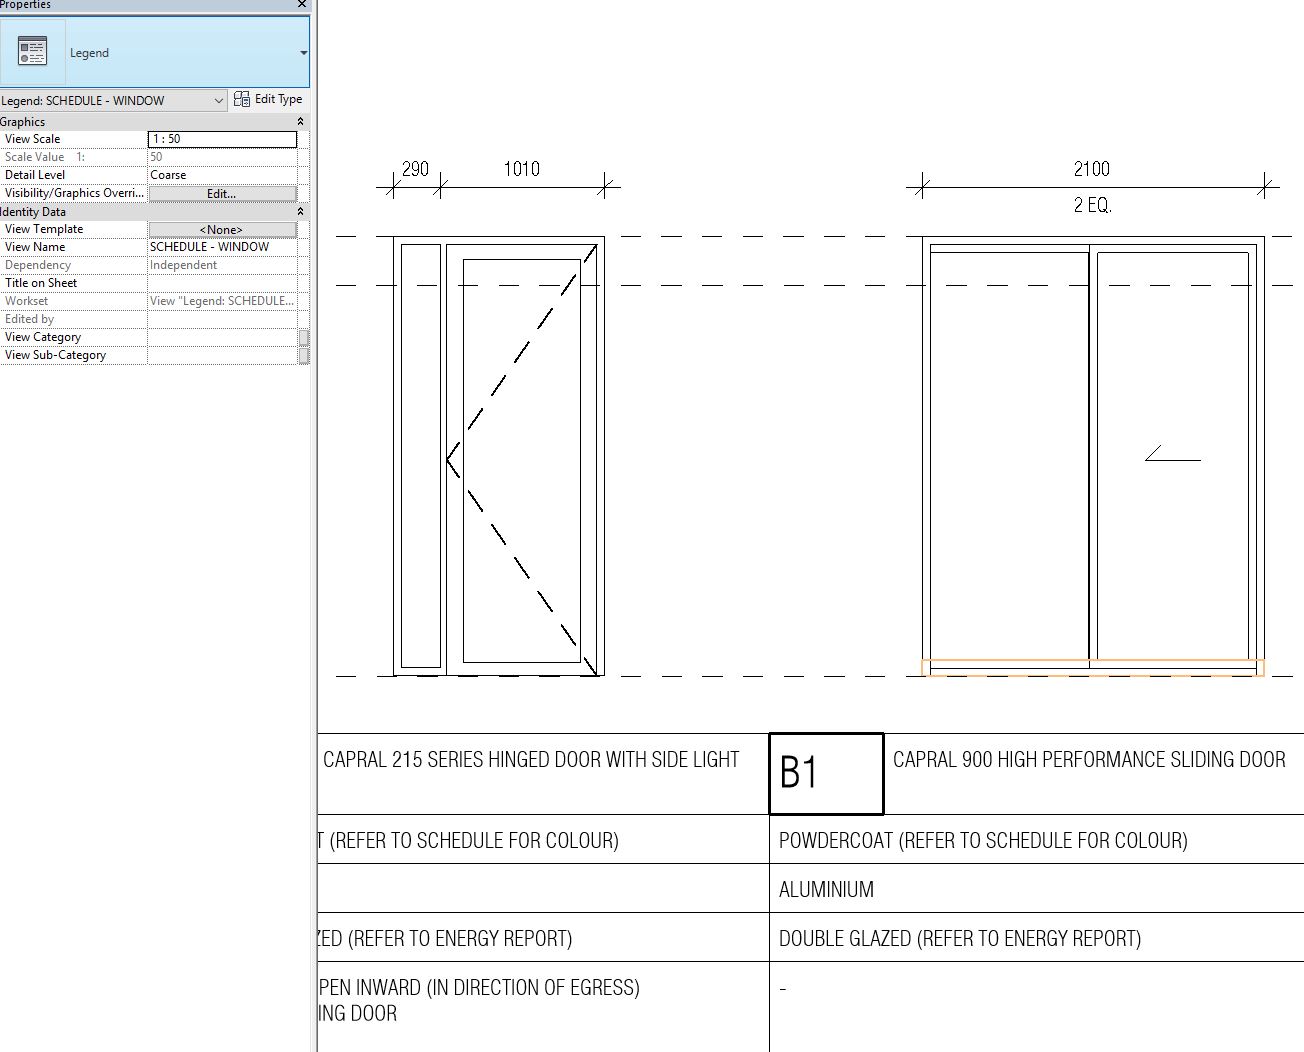The width and height of the screenshot is (1304, 1052).
Task: Click Edit for Visibility/Graphics Overrides
Action: tap(222, 193)
